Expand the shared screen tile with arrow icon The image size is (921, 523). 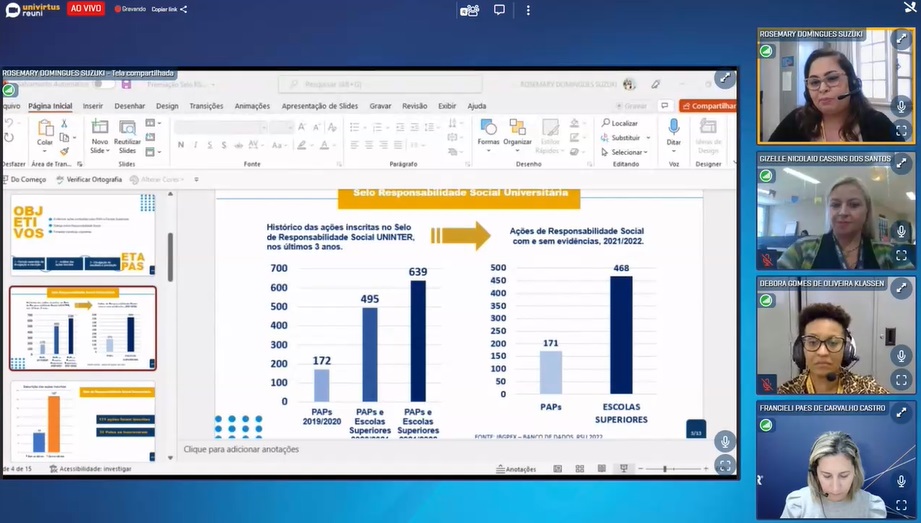[x=725, y=78]
